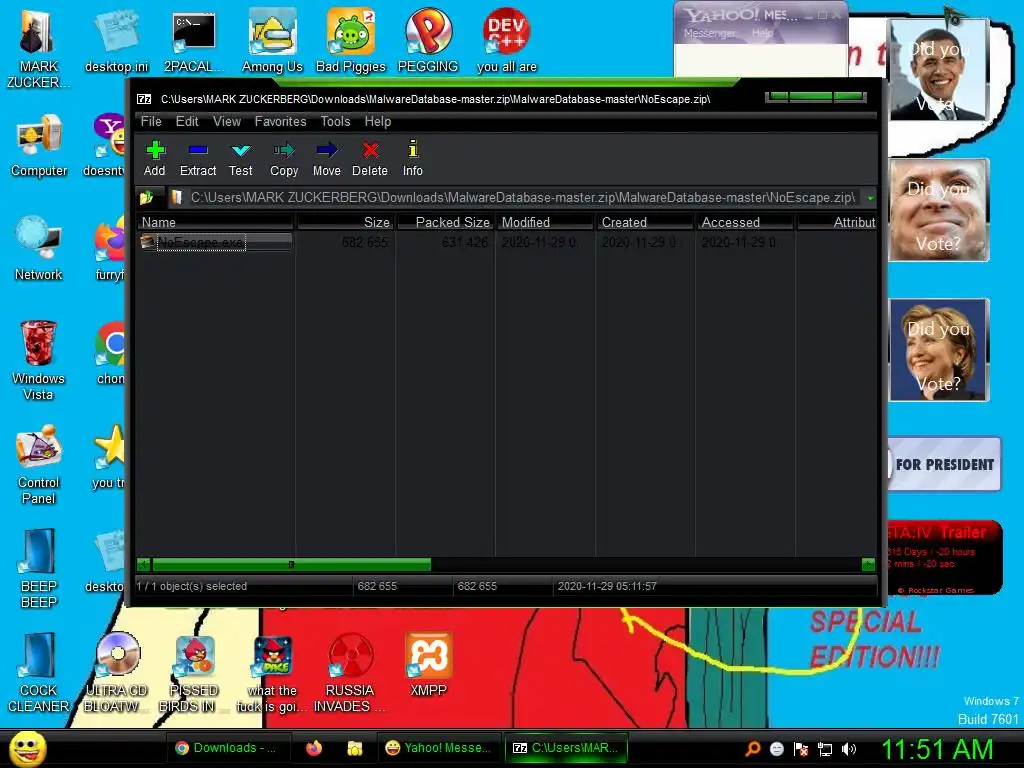1024x768 pixels.
Task: Open the Control Panel desktop icon
Action: pos(39,464)
